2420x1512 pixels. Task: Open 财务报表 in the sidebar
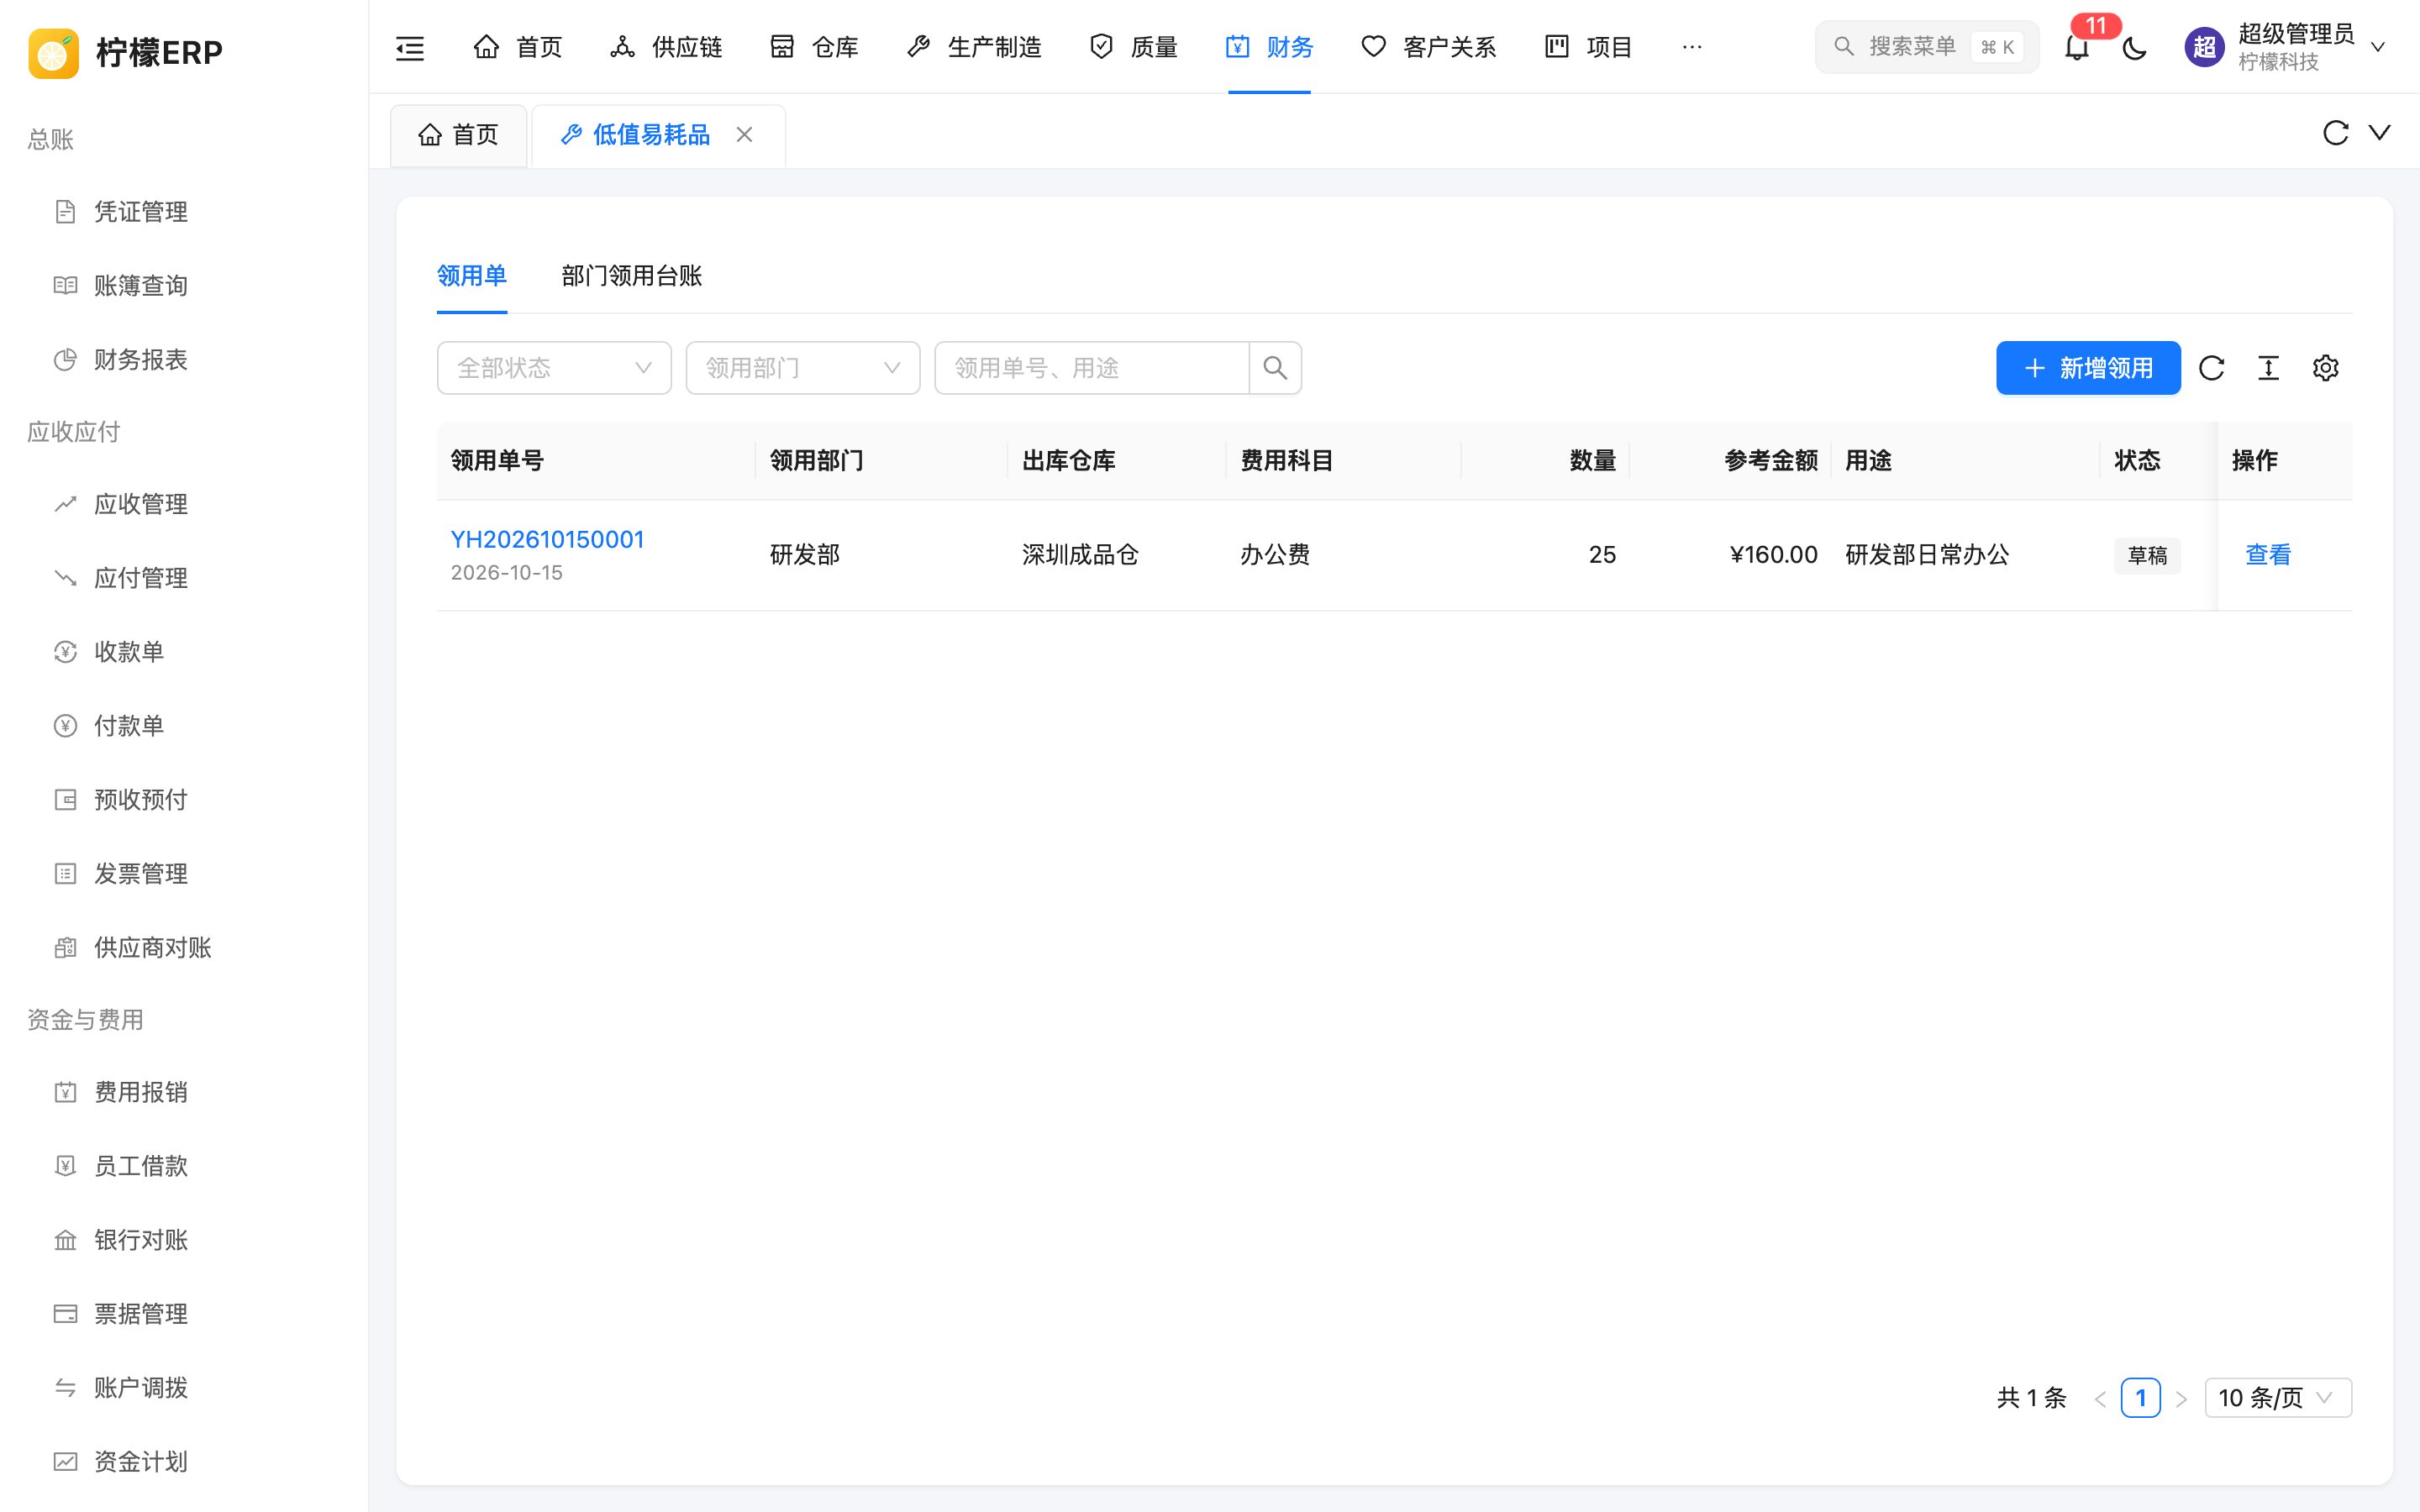(184, 360)
